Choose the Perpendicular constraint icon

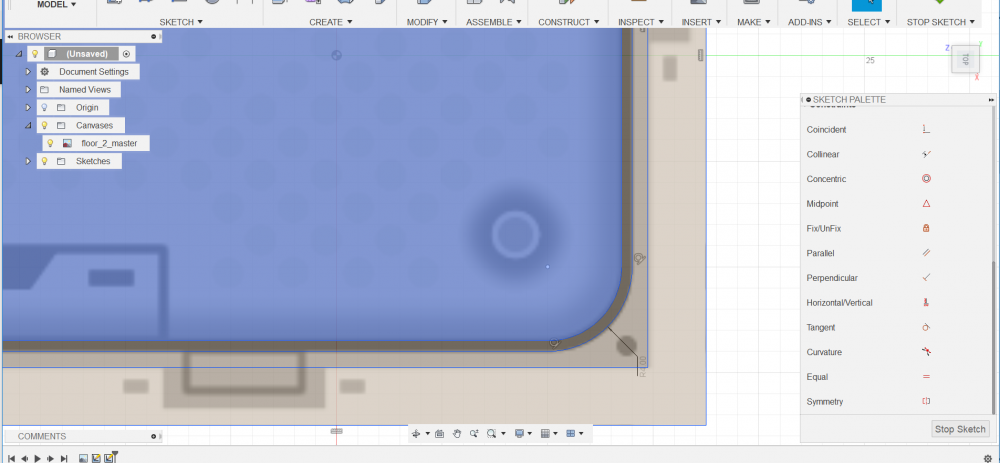(926, 277)
